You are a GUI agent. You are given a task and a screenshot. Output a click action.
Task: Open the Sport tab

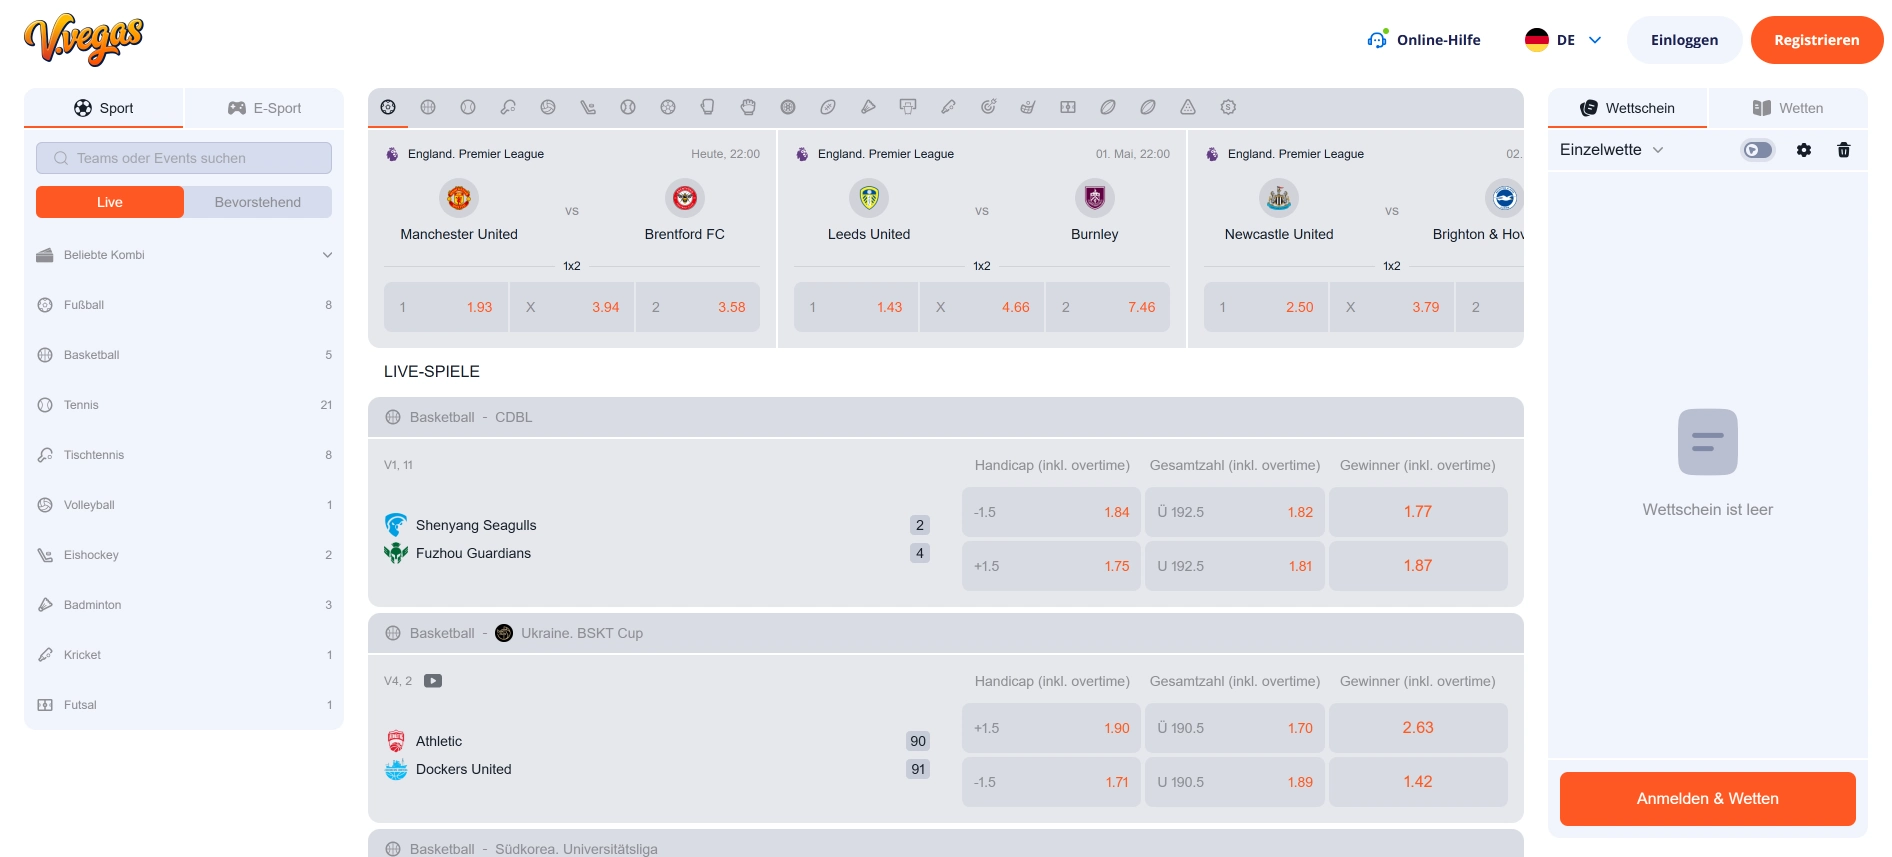coord(104,108)
